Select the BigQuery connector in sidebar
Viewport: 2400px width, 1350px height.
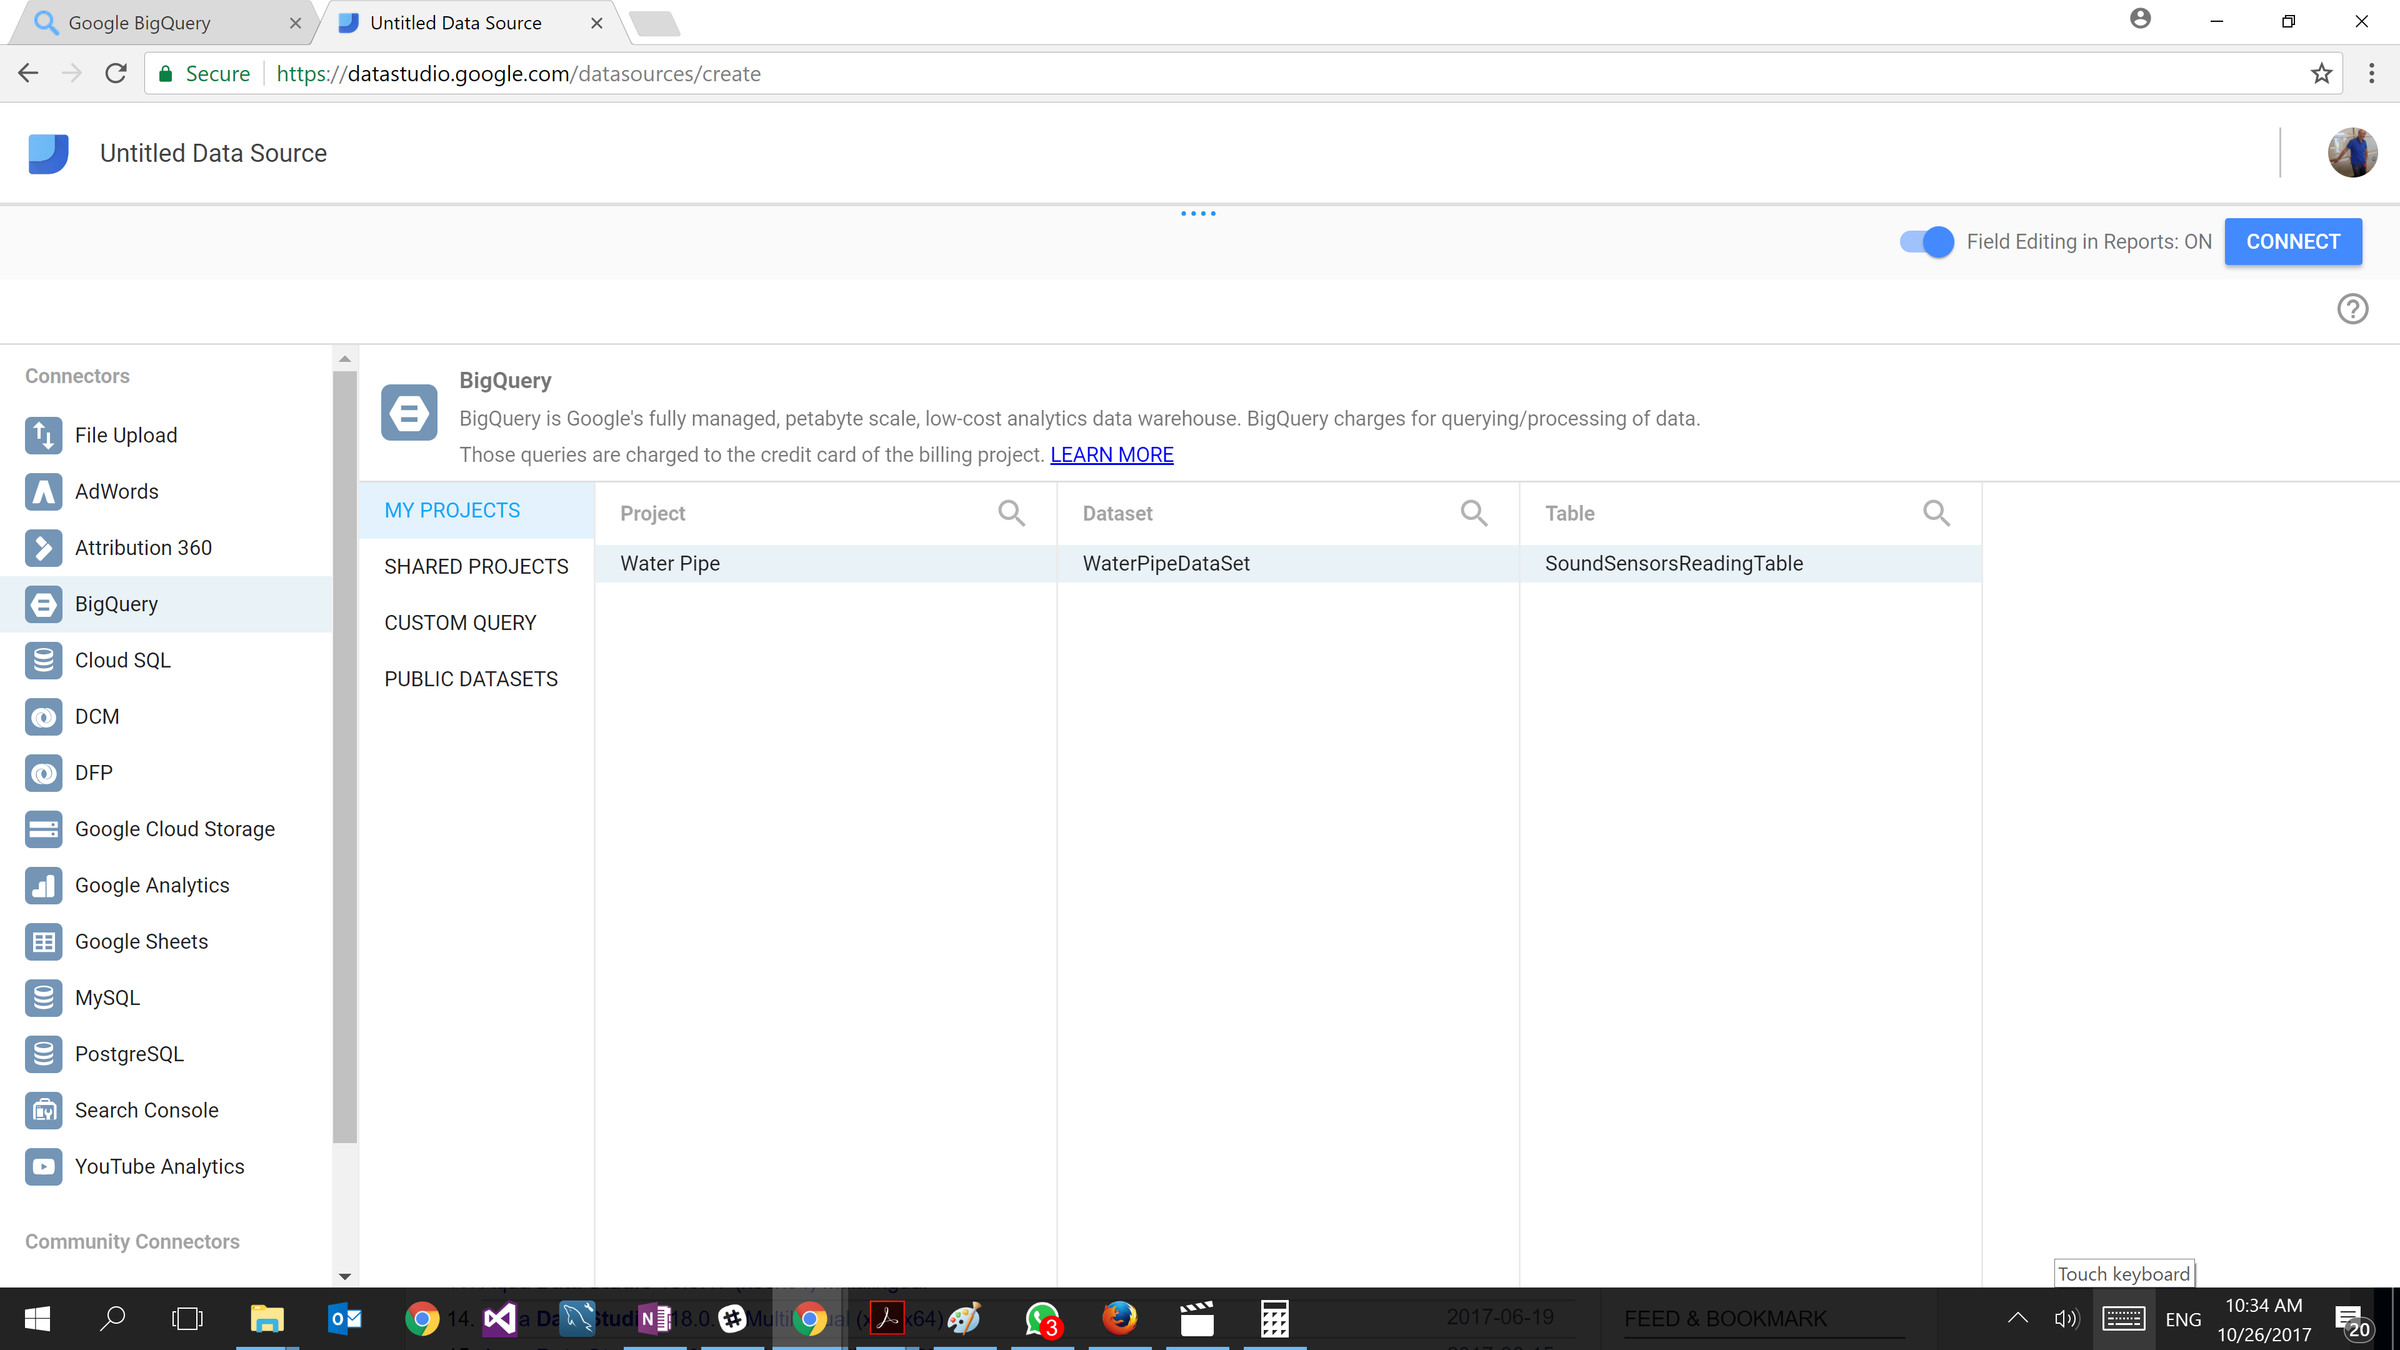point(166,604)
